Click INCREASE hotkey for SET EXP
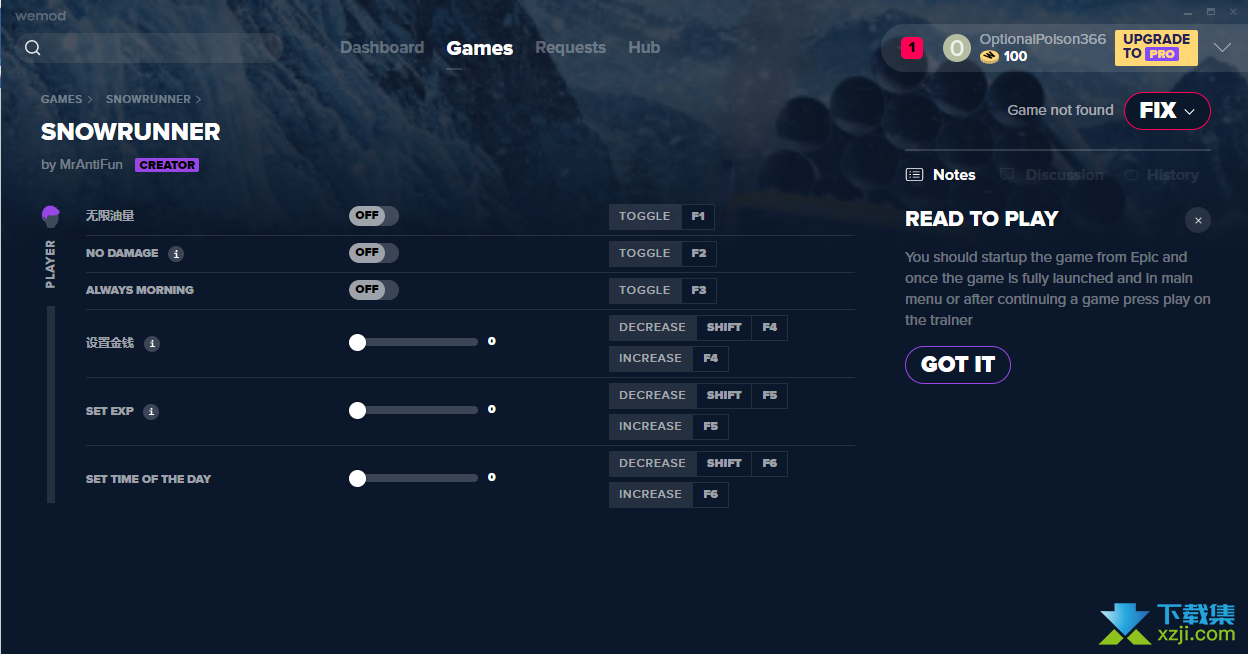The image size is (1248, 654). pos(650,427)
